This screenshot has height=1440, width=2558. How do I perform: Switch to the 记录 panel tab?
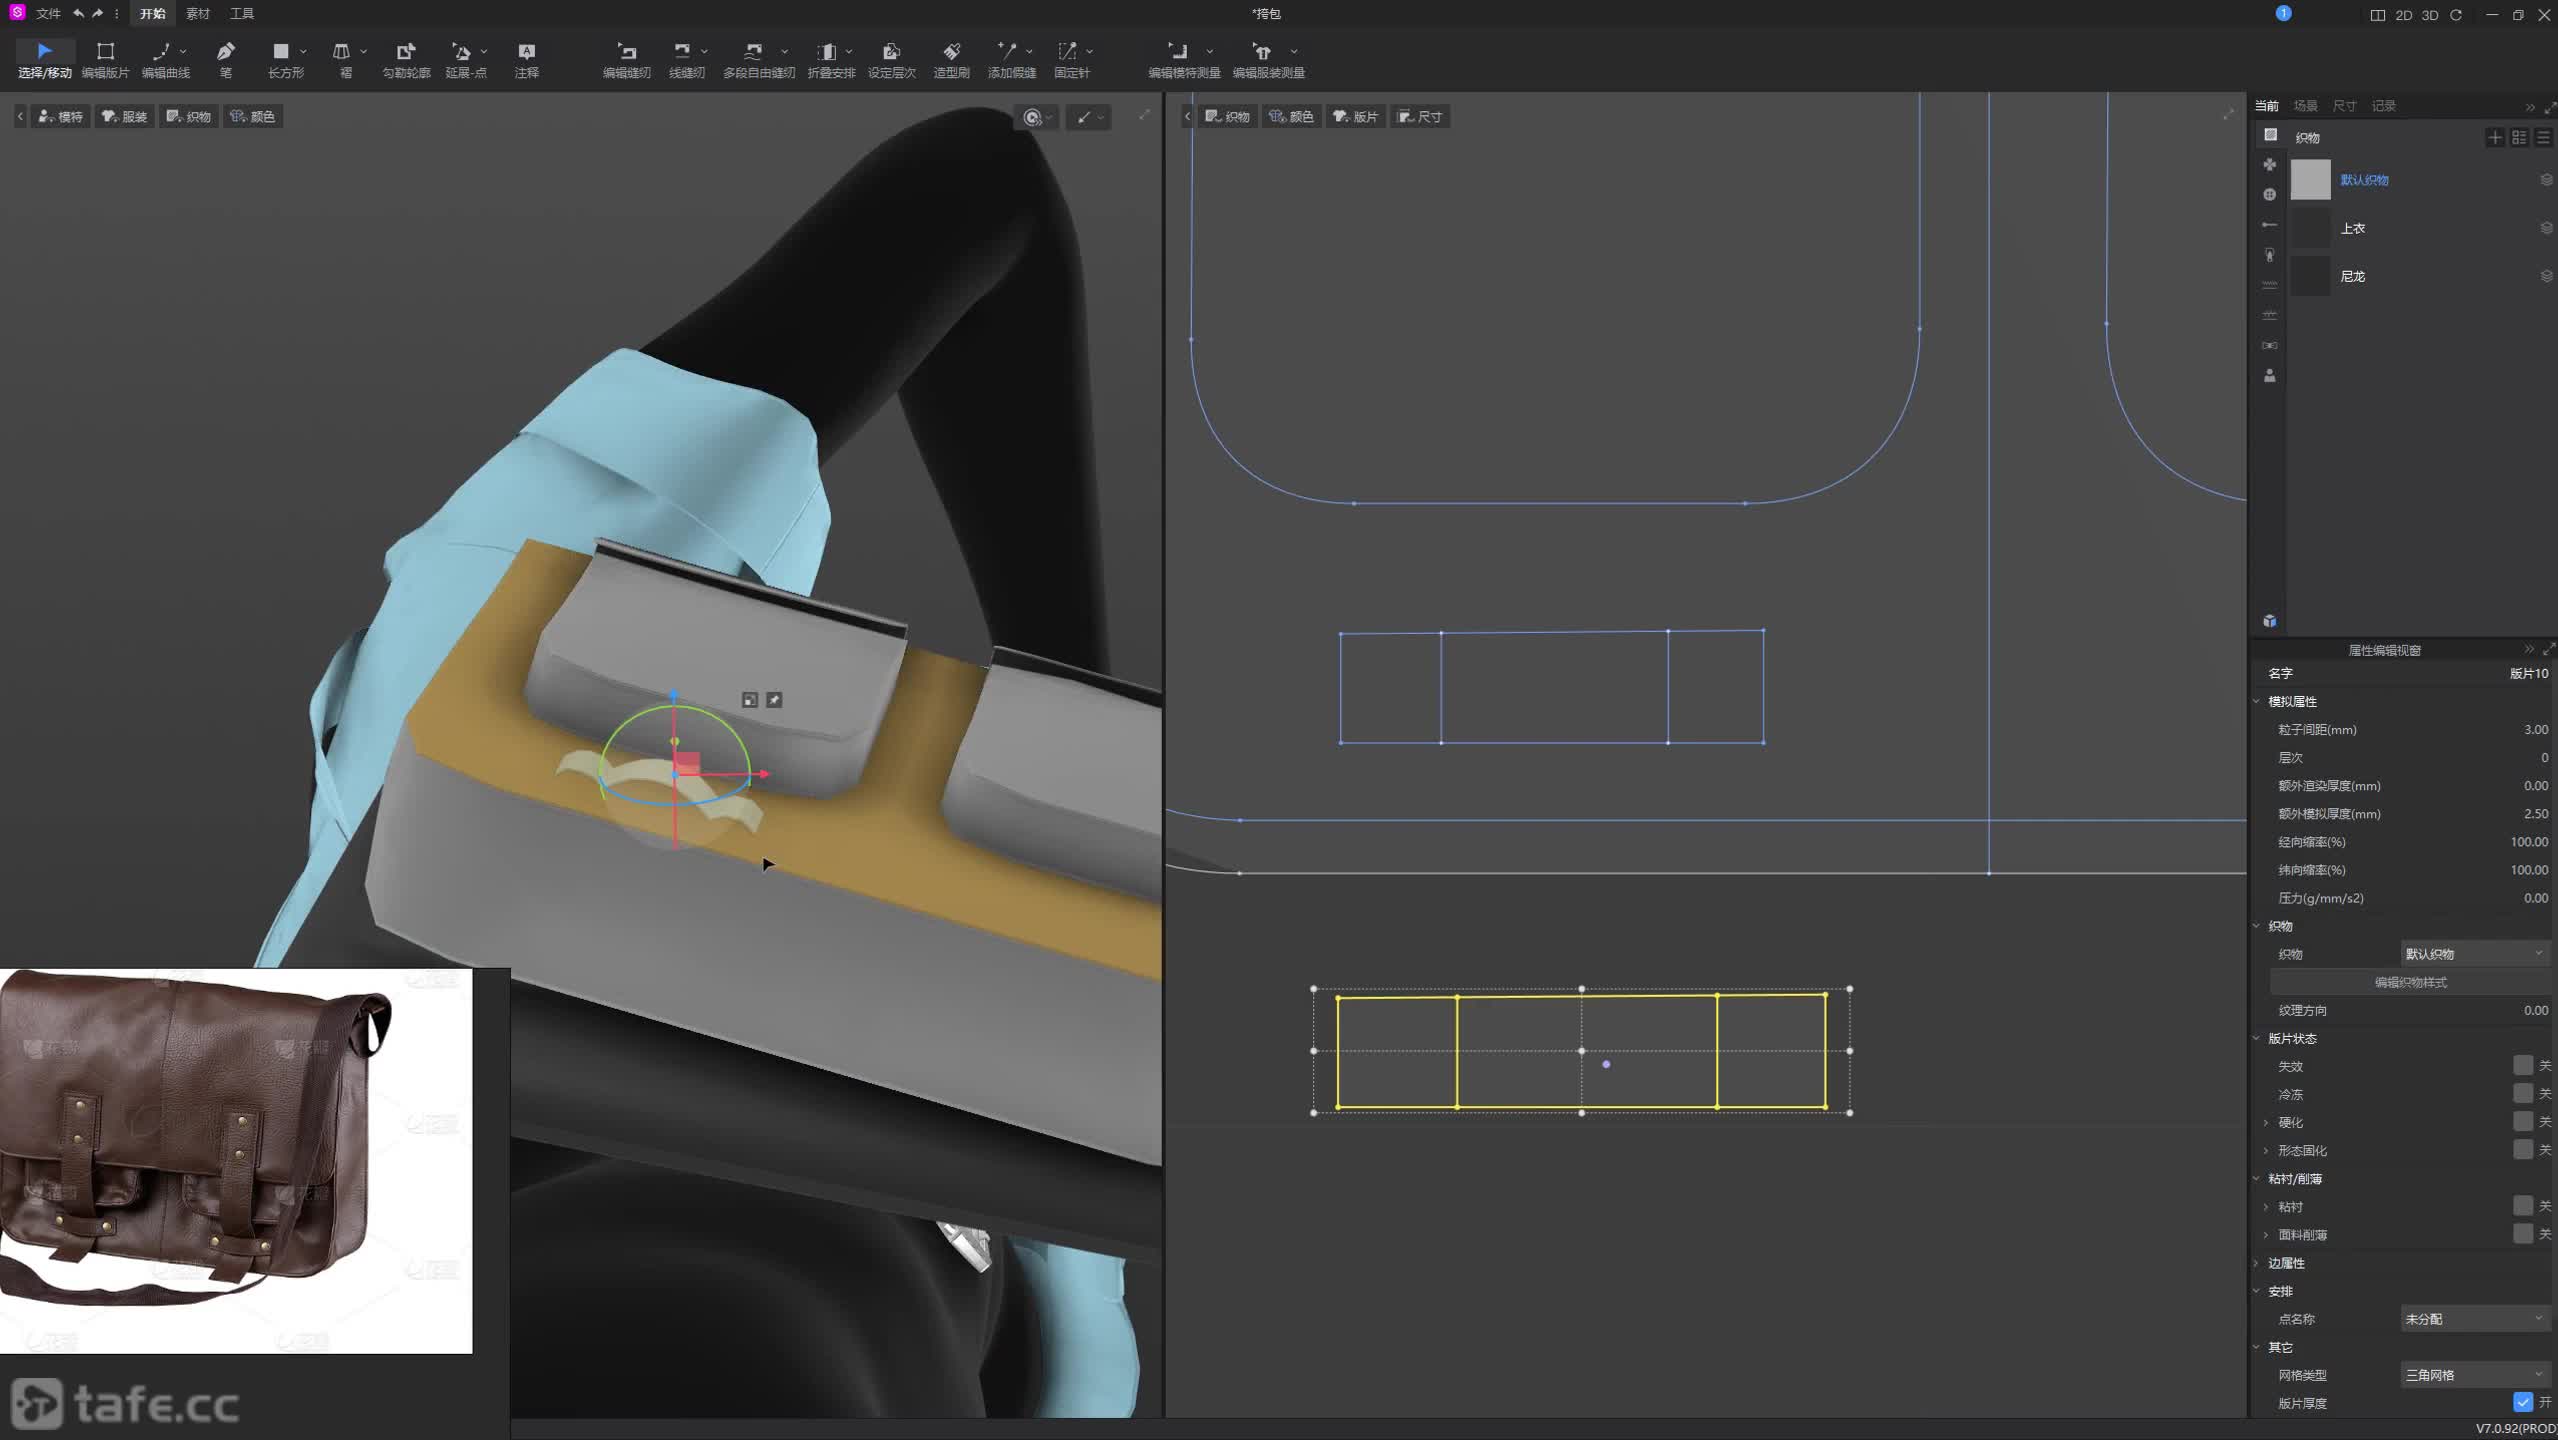click(2383, 105)
